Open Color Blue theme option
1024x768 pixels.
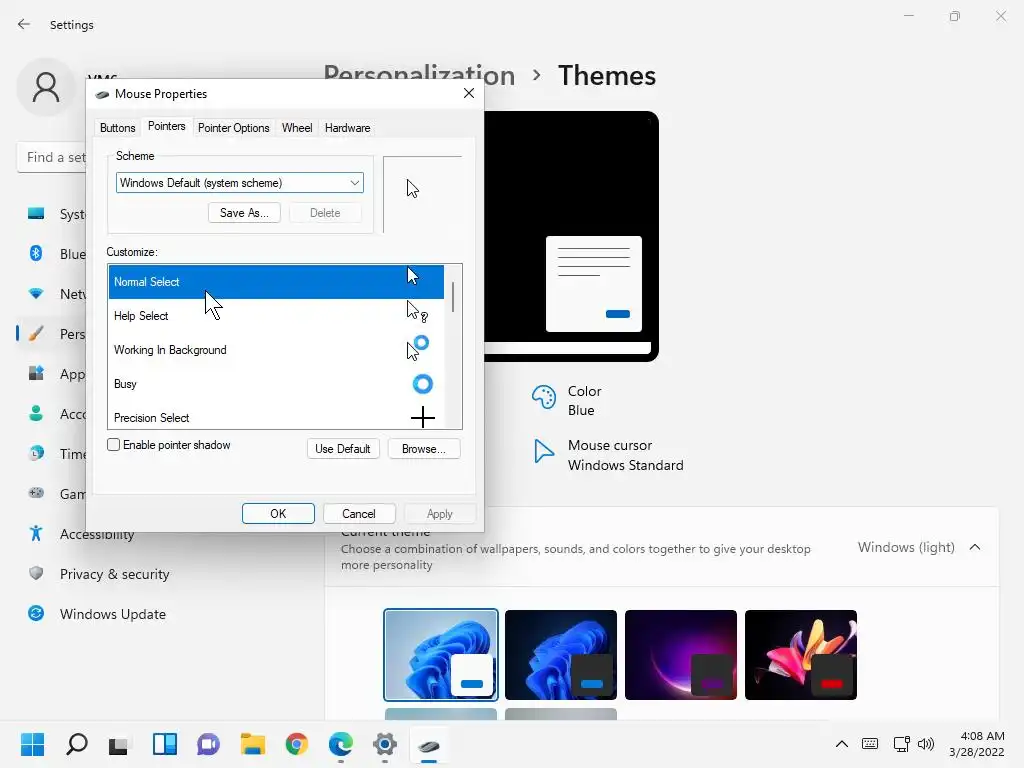567,400
